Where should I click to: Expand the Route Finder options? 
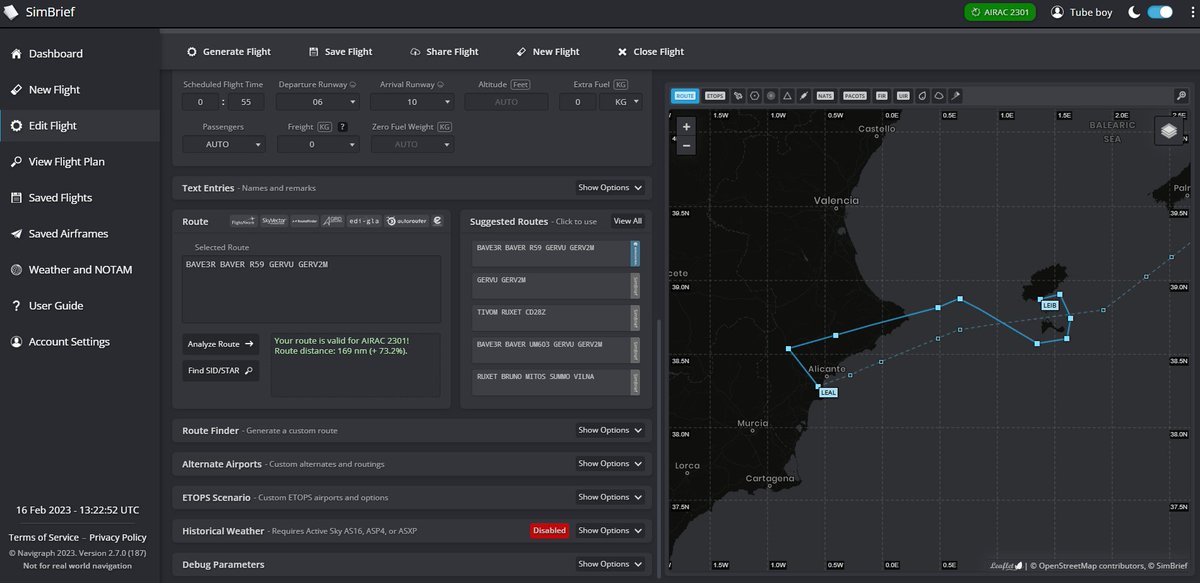pos(610,430)
